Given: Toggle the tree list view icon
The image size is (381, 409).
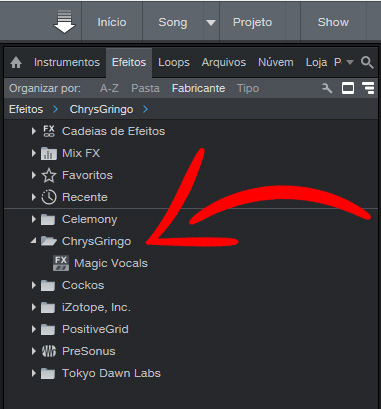Looking at the screenshot, I should 368,88.
